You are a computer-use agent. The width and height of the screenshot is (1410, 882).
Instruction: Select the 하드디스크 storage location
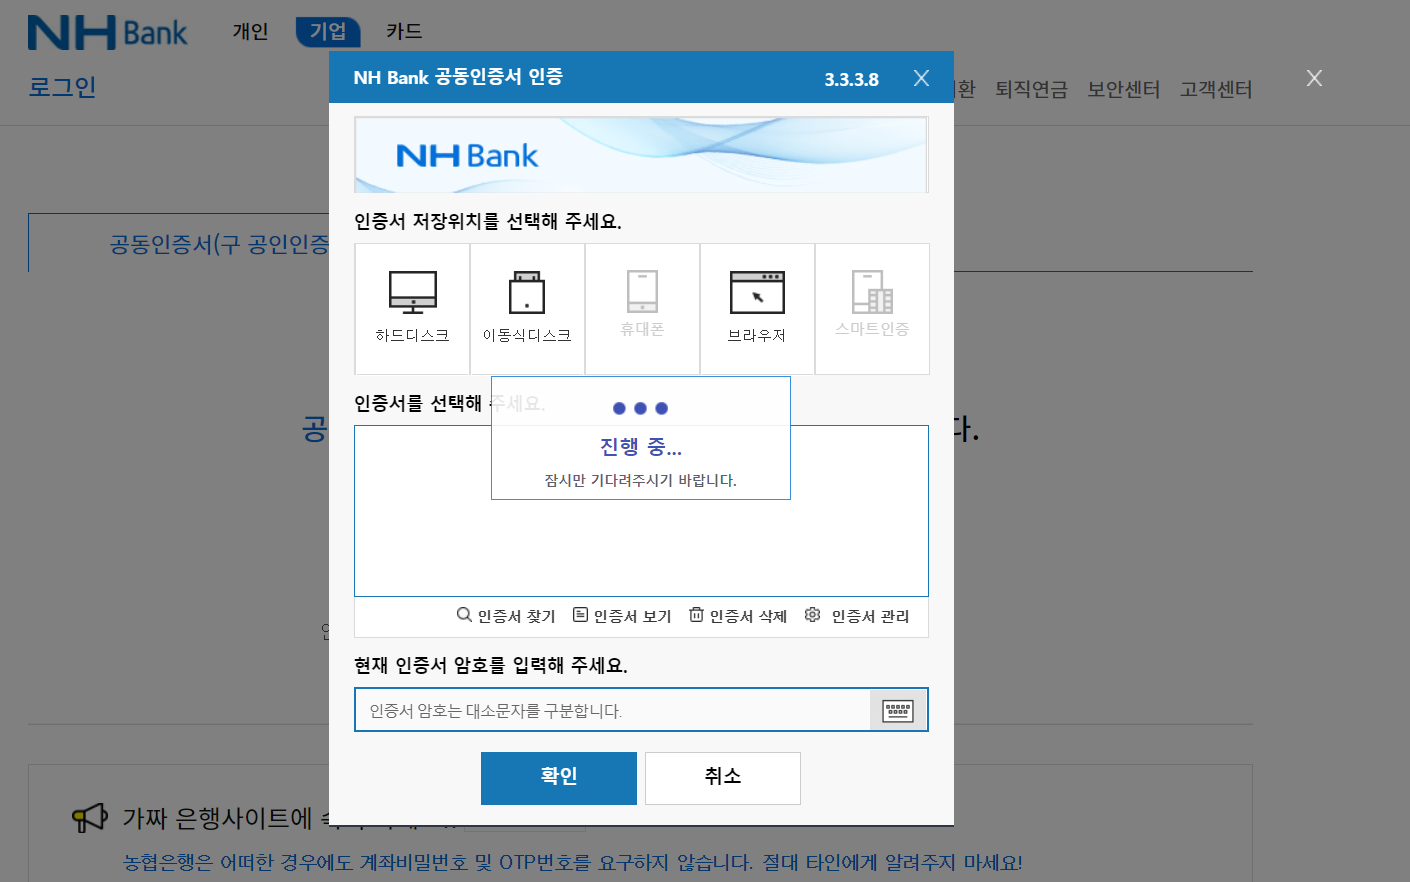(412, 309)
